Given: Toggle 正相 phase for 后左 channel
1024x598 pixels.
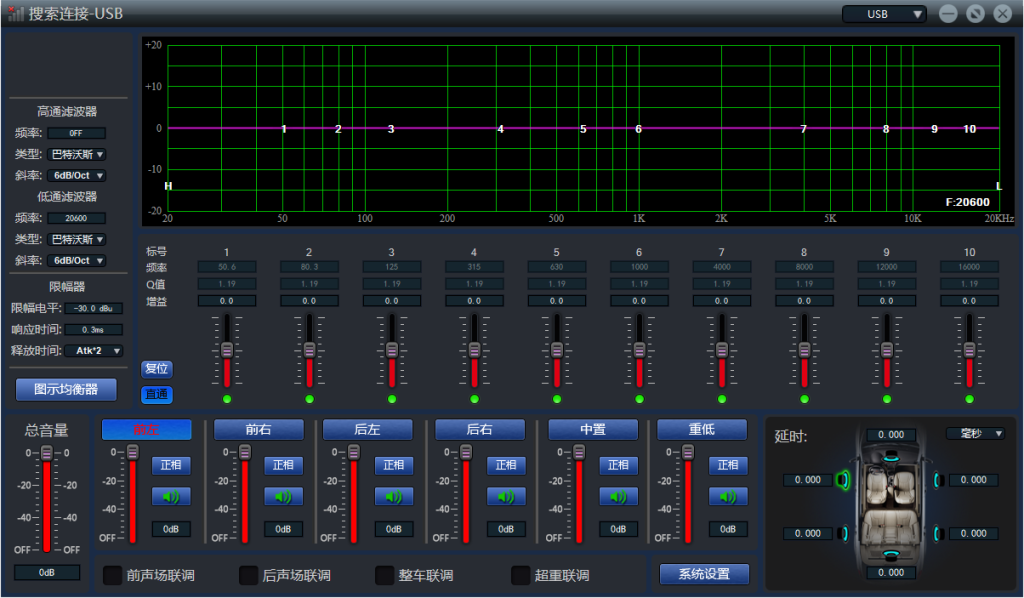Looking at the screenshot, I should (394, 465).
